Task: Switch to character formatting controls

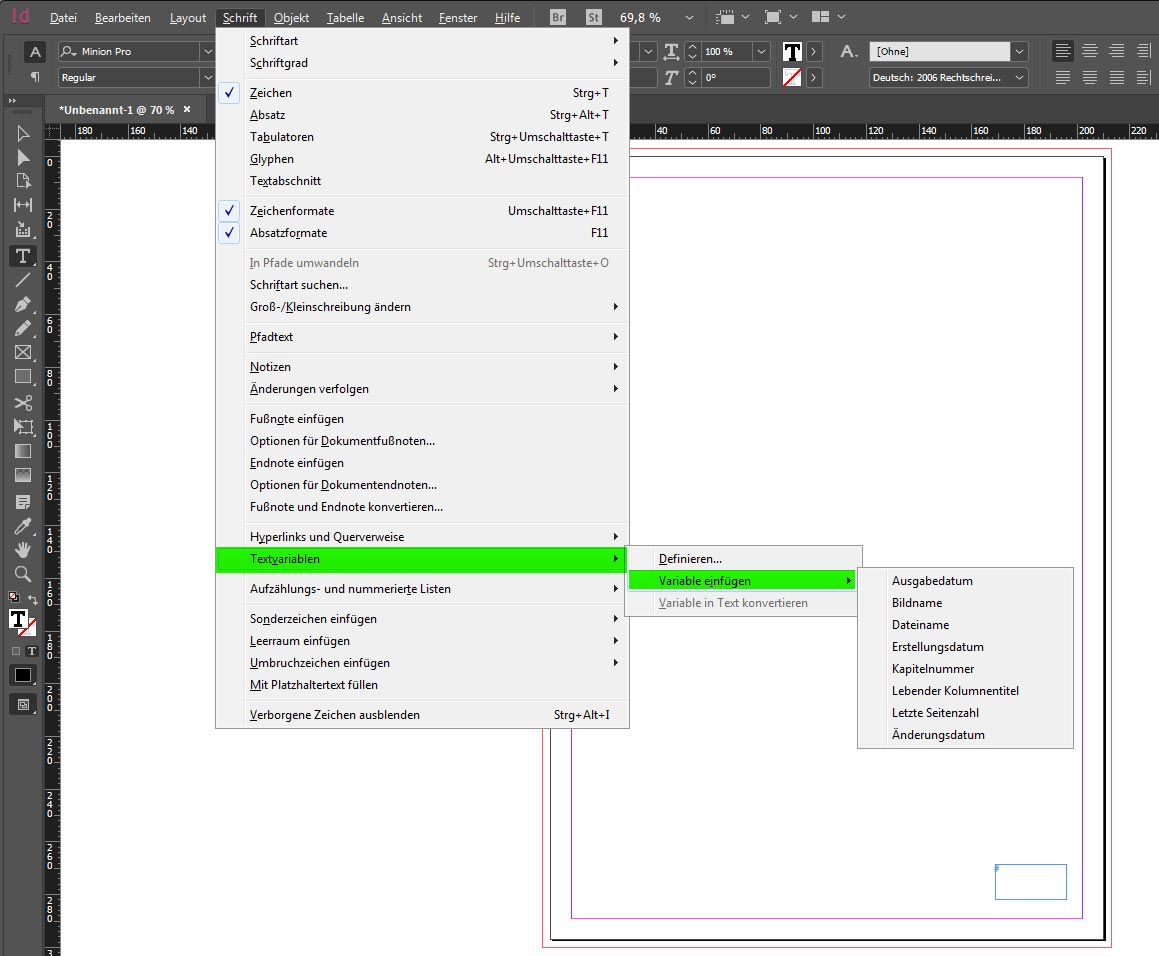Action: coord(35,52)
